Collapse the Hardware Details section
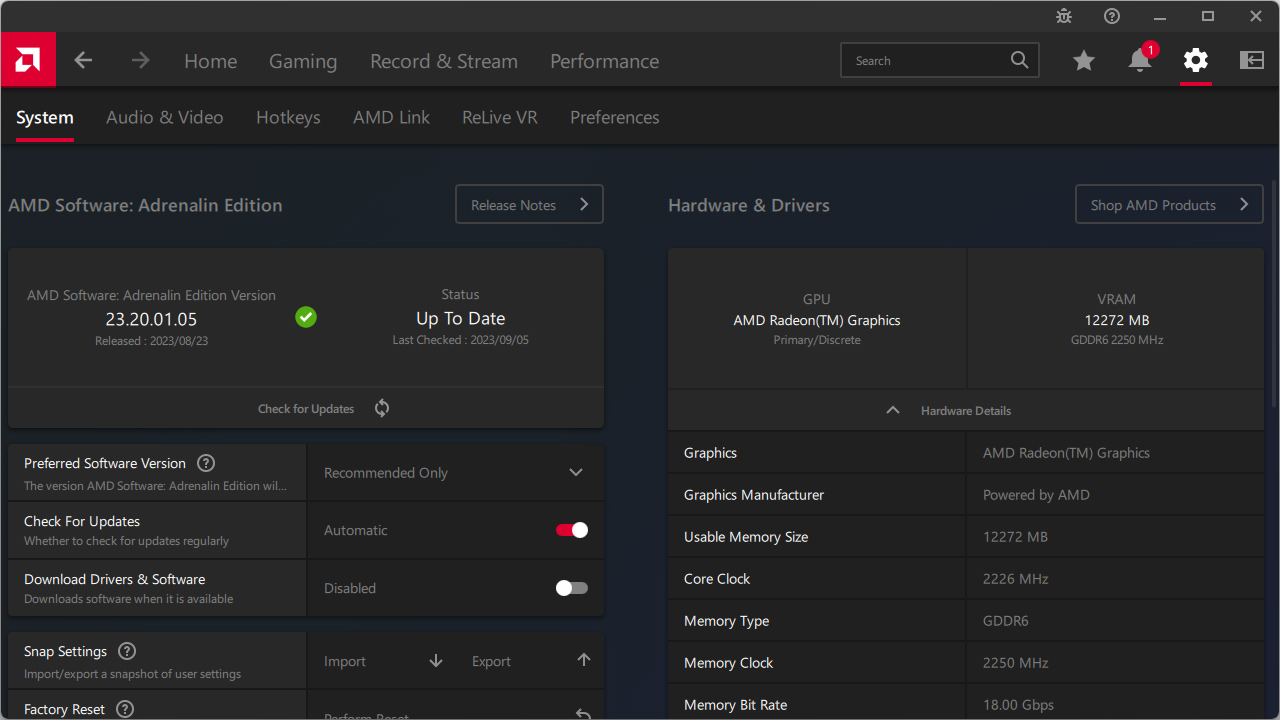 (893, 411)
